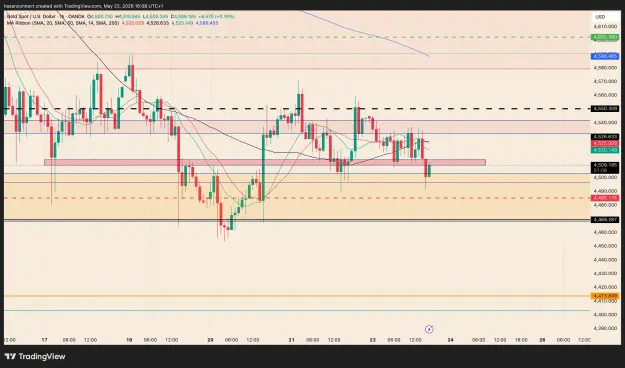Click the 4,400.000 price axis tick
The width and height of the screenshot is (625, 368).
605,315
